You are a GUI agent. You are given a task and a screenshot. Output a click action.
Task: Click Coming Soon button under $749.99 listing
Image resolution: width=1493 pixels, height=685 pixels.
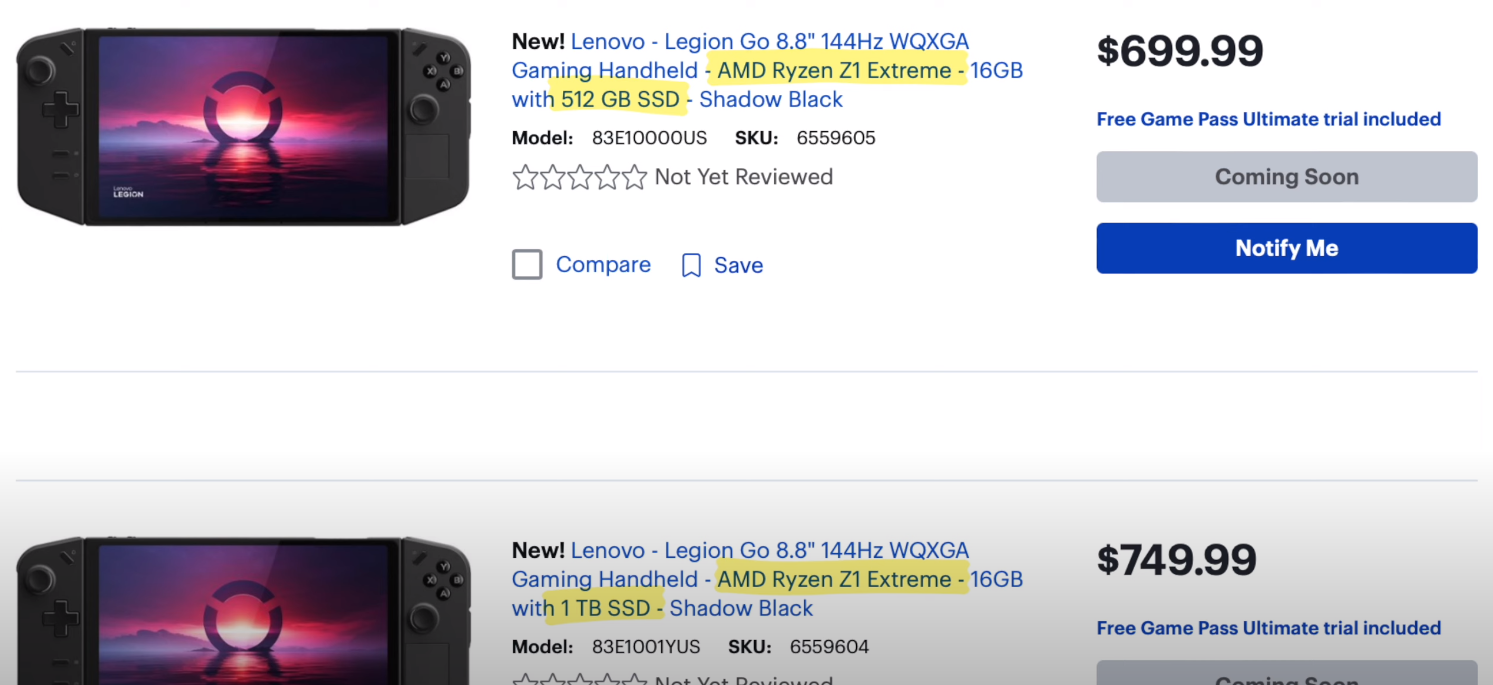pos(1286,674)
